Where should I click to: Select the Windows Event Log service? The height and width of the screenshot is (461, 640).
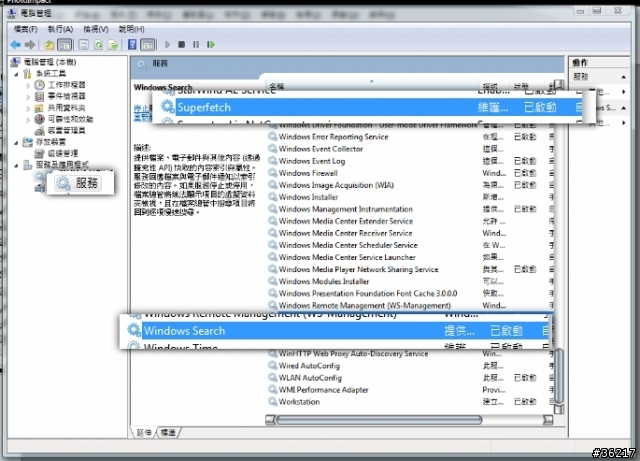point(410,161)
